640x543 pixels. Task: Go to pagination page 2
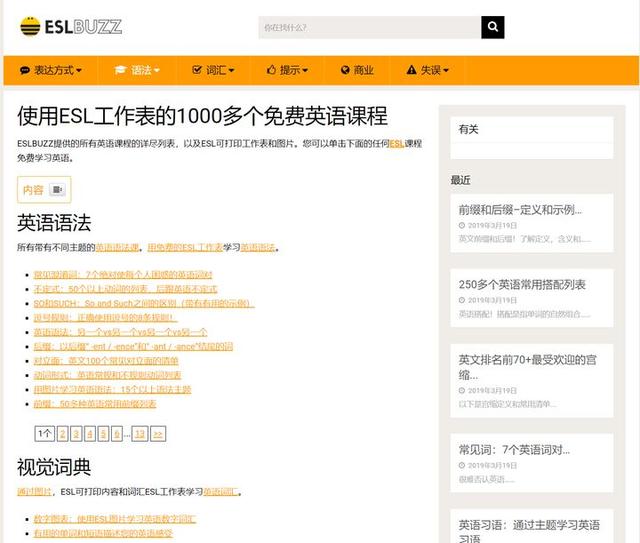pyautogui.click(x=62, y=434)
